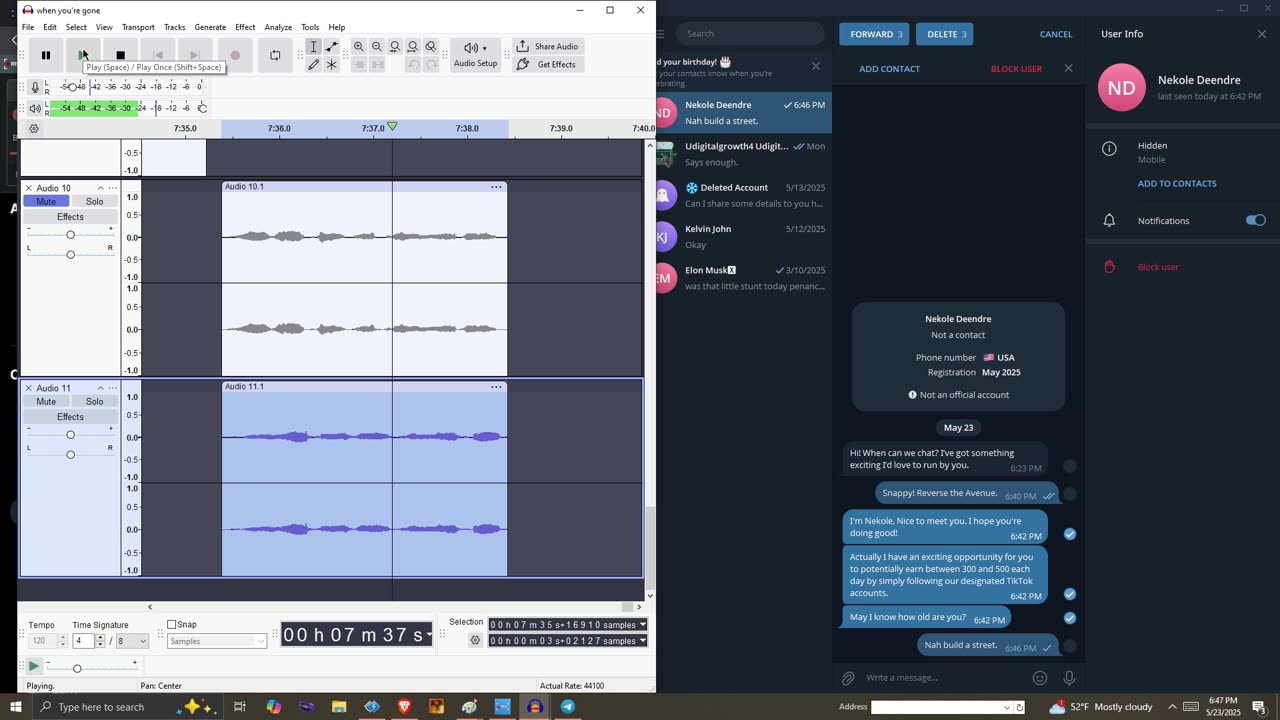The image size is (1280, 720).
Task: Cancel message selection in Telegram
Action: point(1056,34)
